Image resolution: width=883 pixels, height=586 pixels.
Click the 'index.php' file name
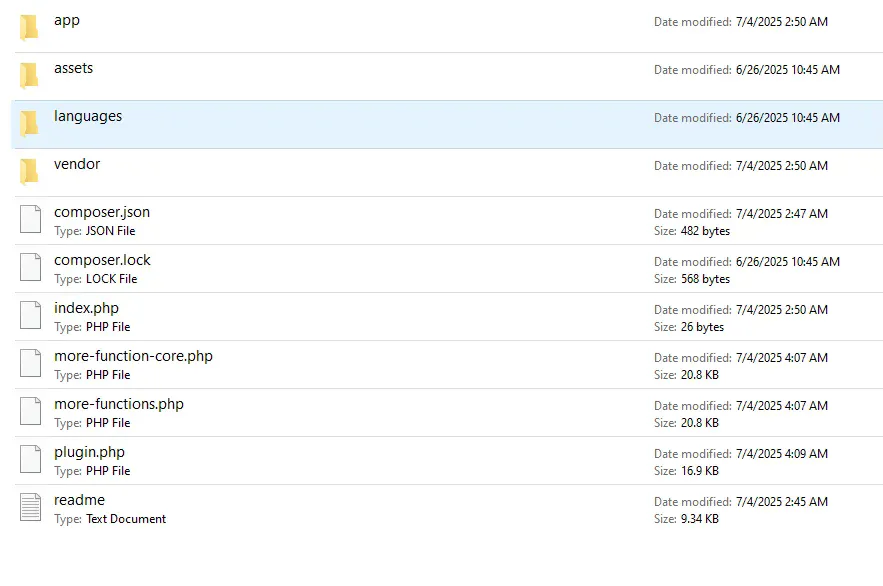(x=86, y=309)
